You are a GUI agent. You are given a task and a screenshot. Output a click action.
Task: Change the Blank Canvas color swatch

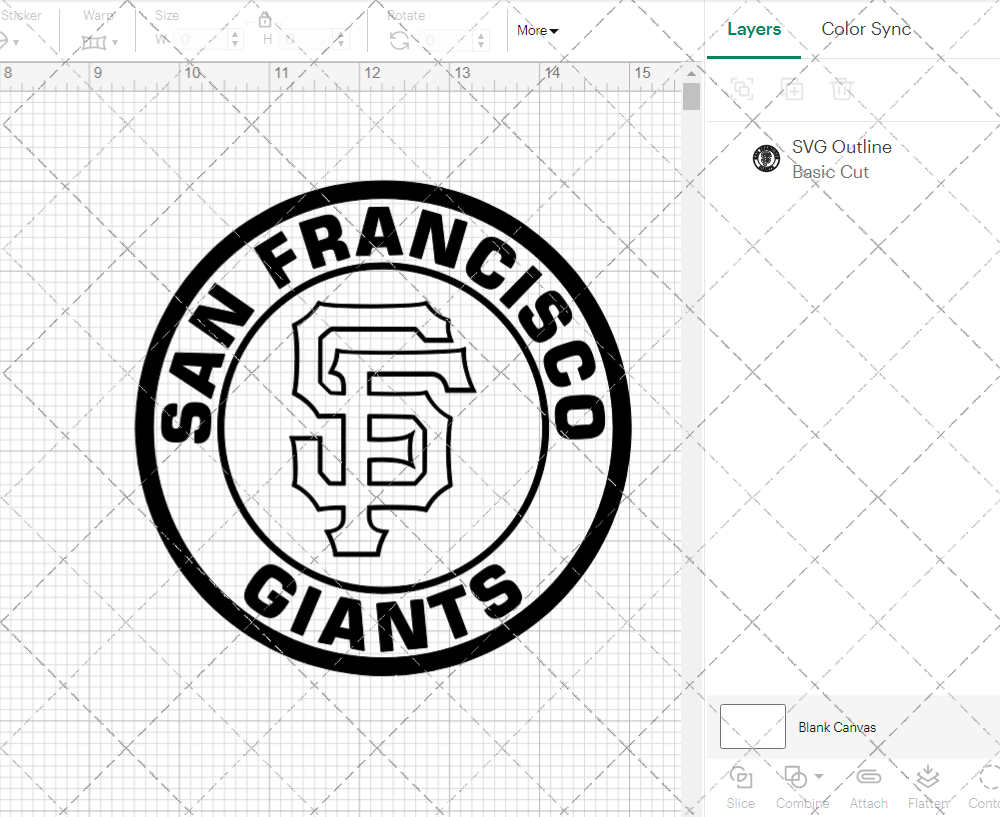(752, 727)
